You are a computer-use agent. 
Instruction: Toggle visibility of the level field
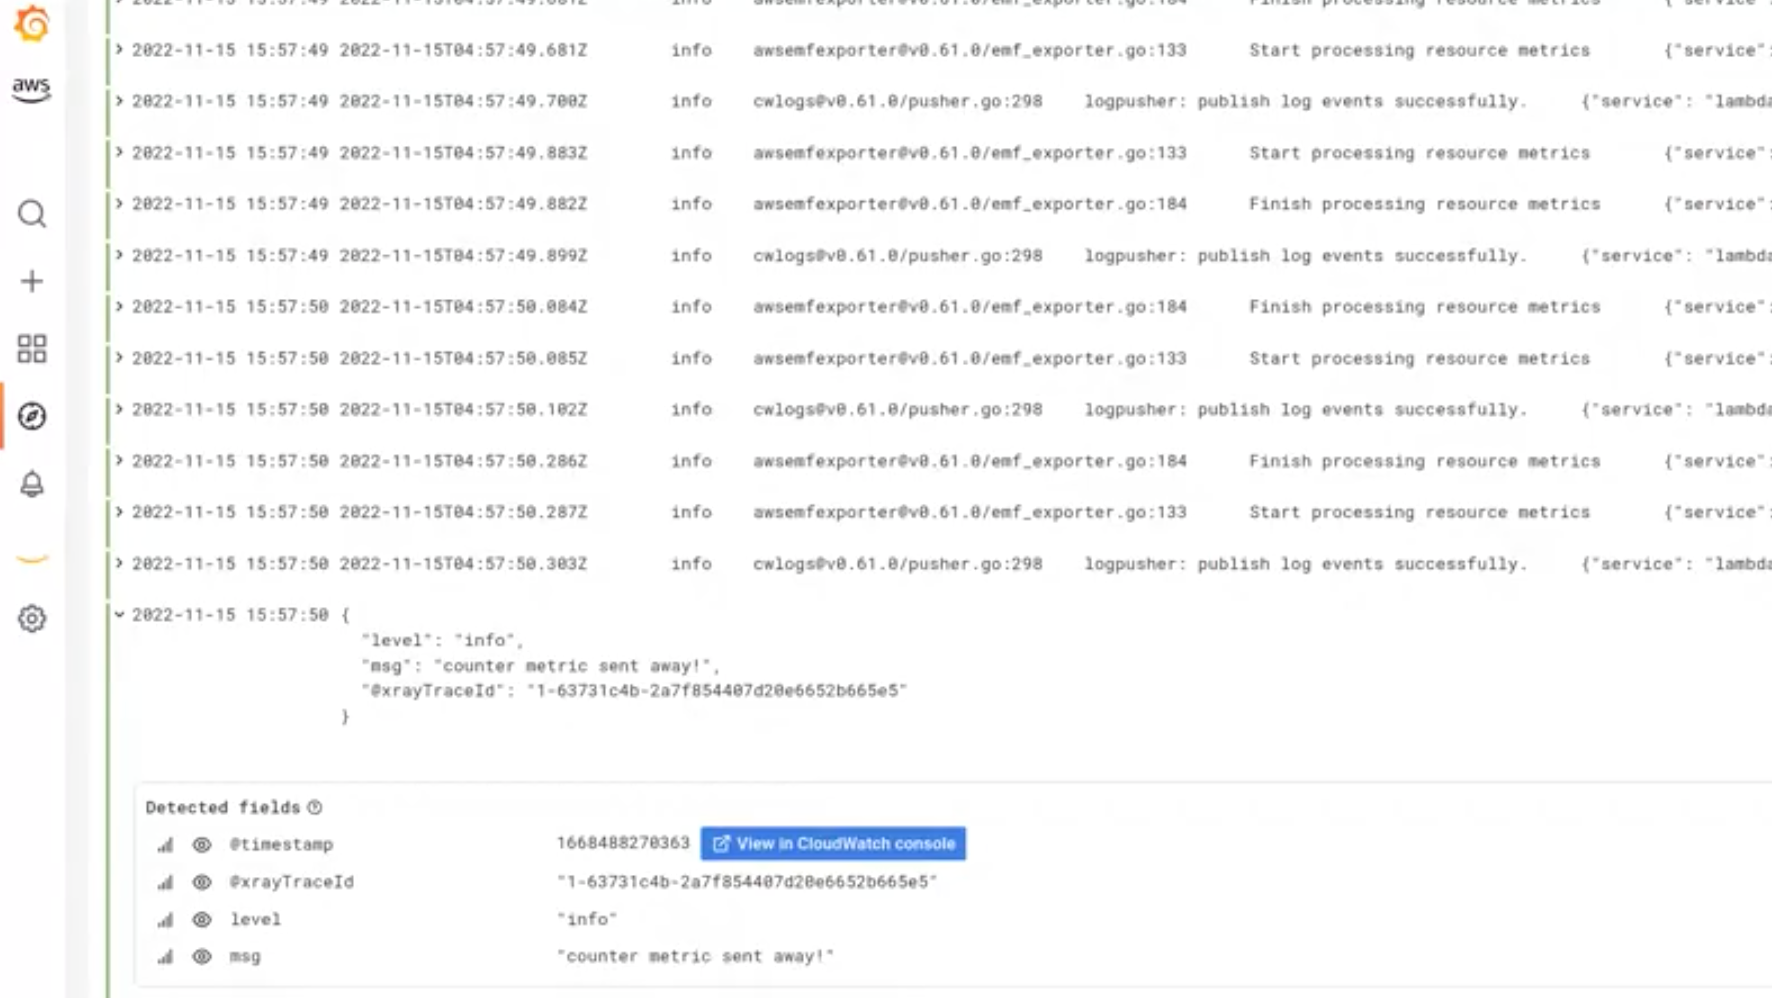(x=201, y=919)
